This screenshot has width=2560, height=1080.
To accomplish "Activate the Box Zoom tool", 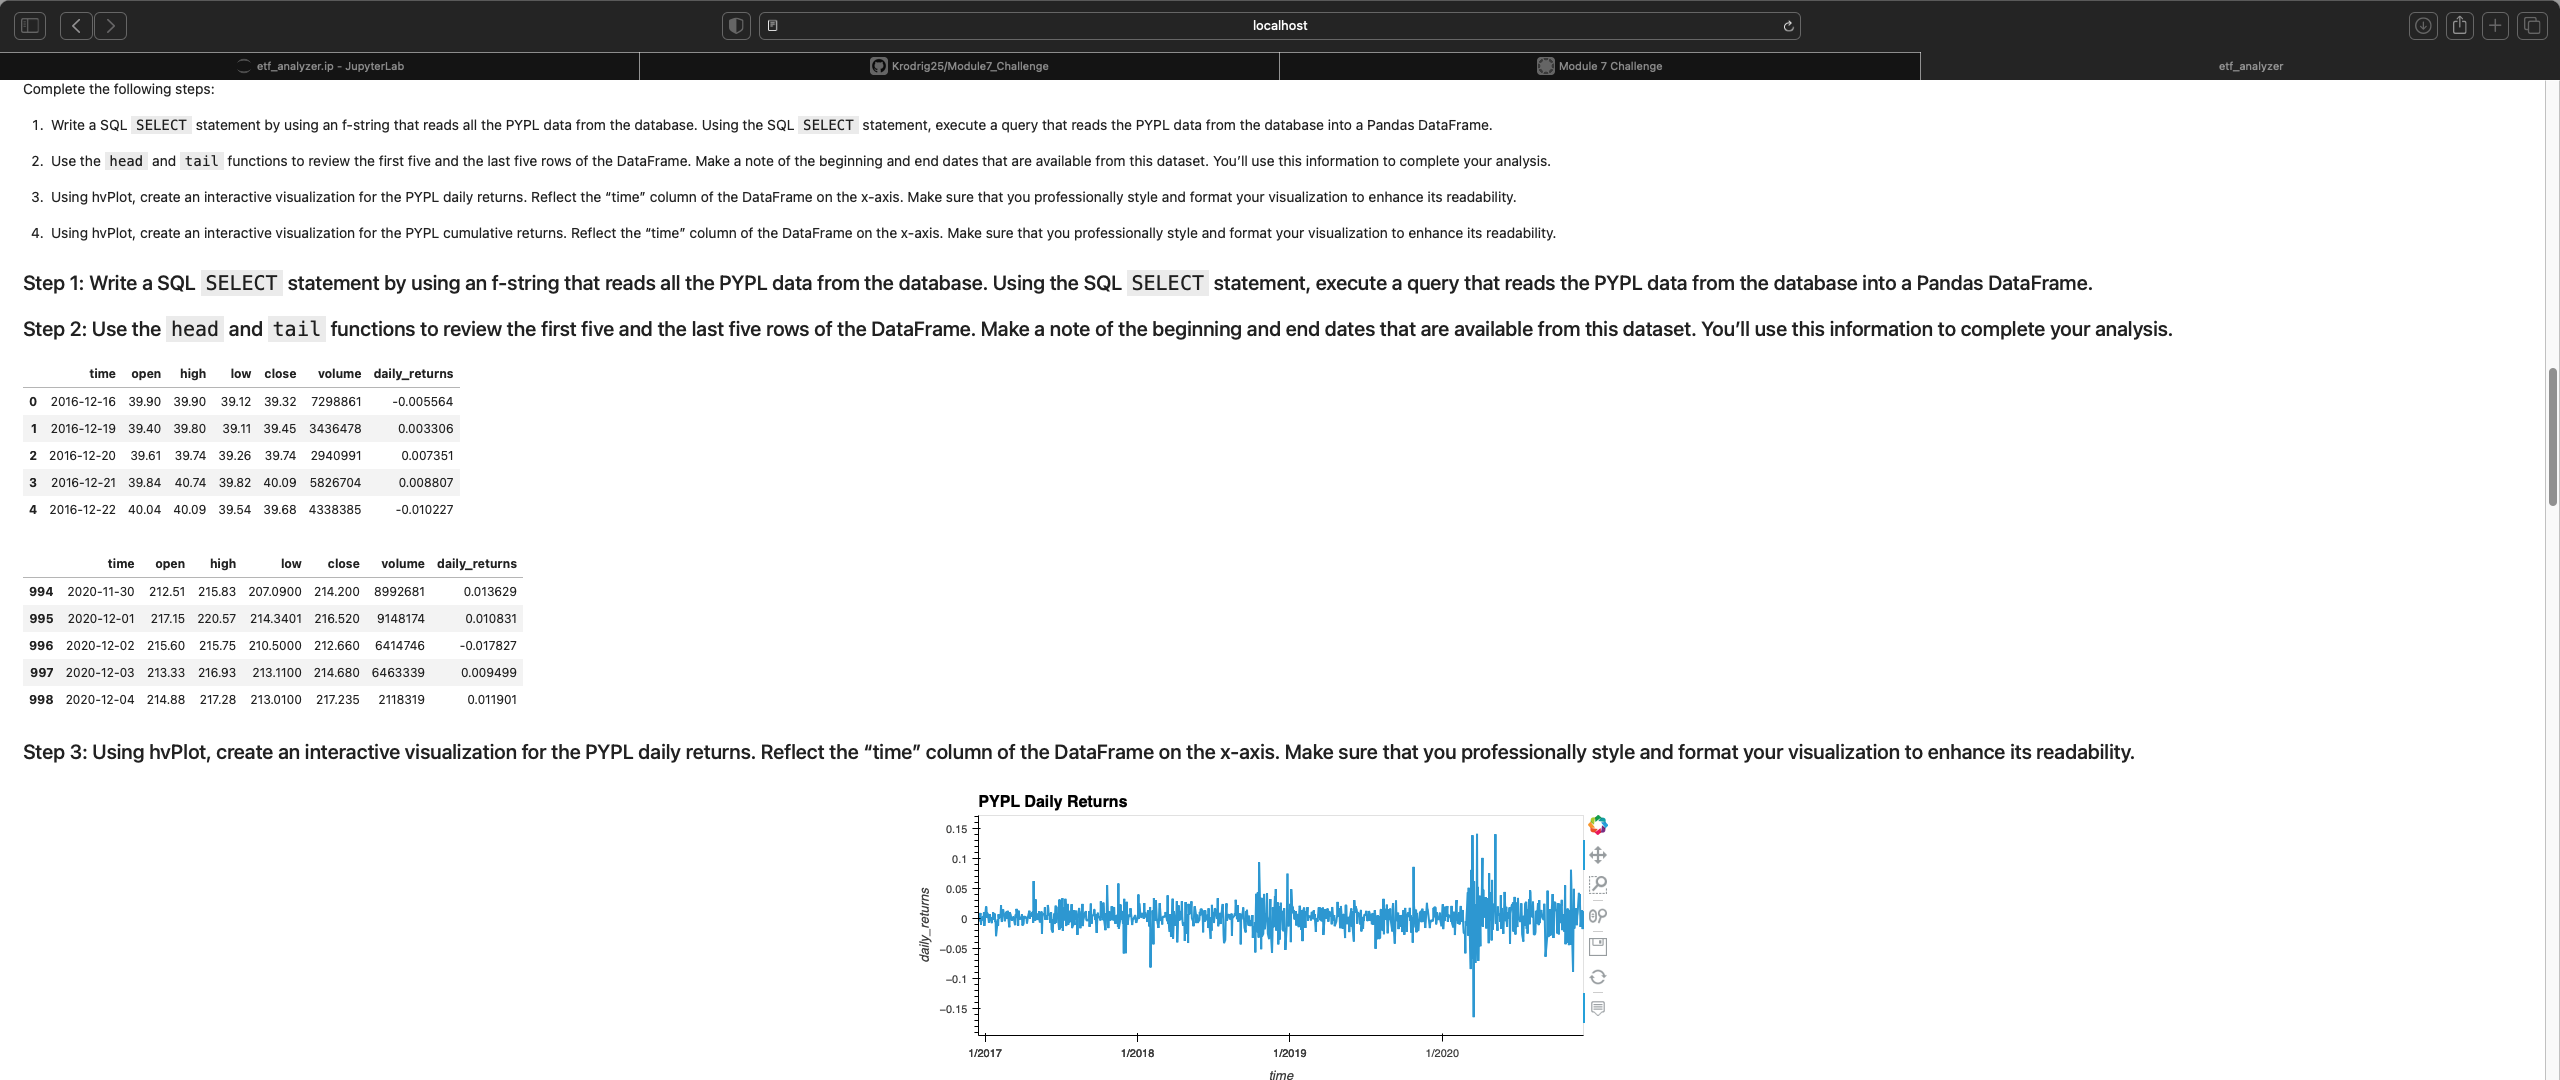I will 1598,885.
